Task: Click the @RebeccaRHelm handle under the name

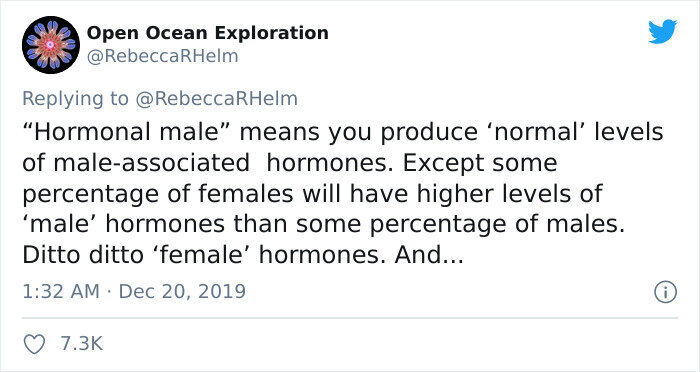Action: point(162,57)
